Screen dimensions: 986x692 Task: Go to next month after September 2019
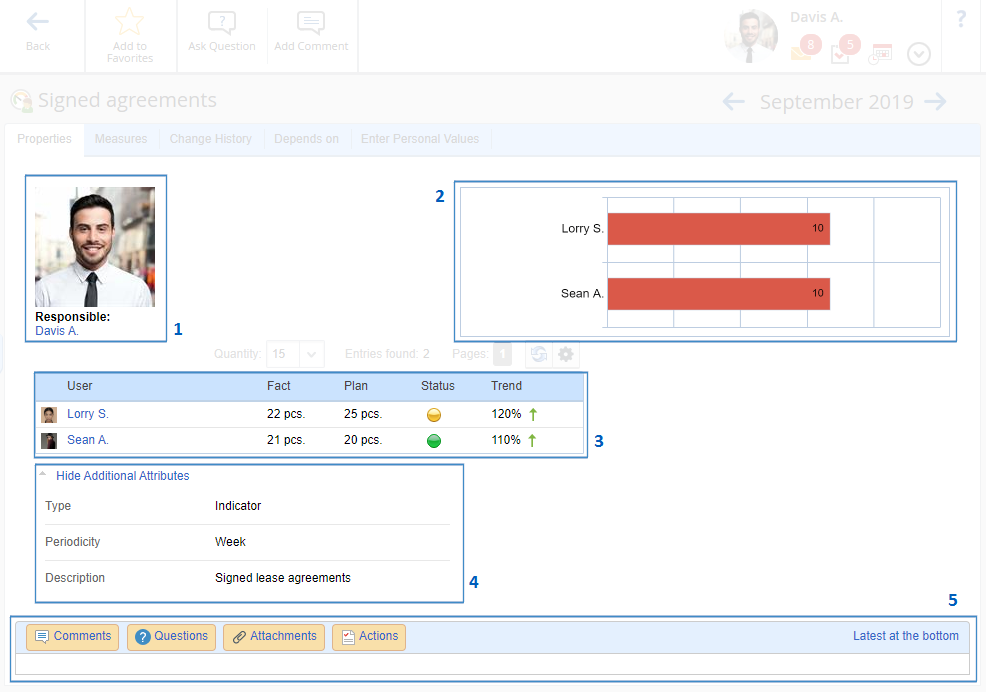tap(936, 101)
